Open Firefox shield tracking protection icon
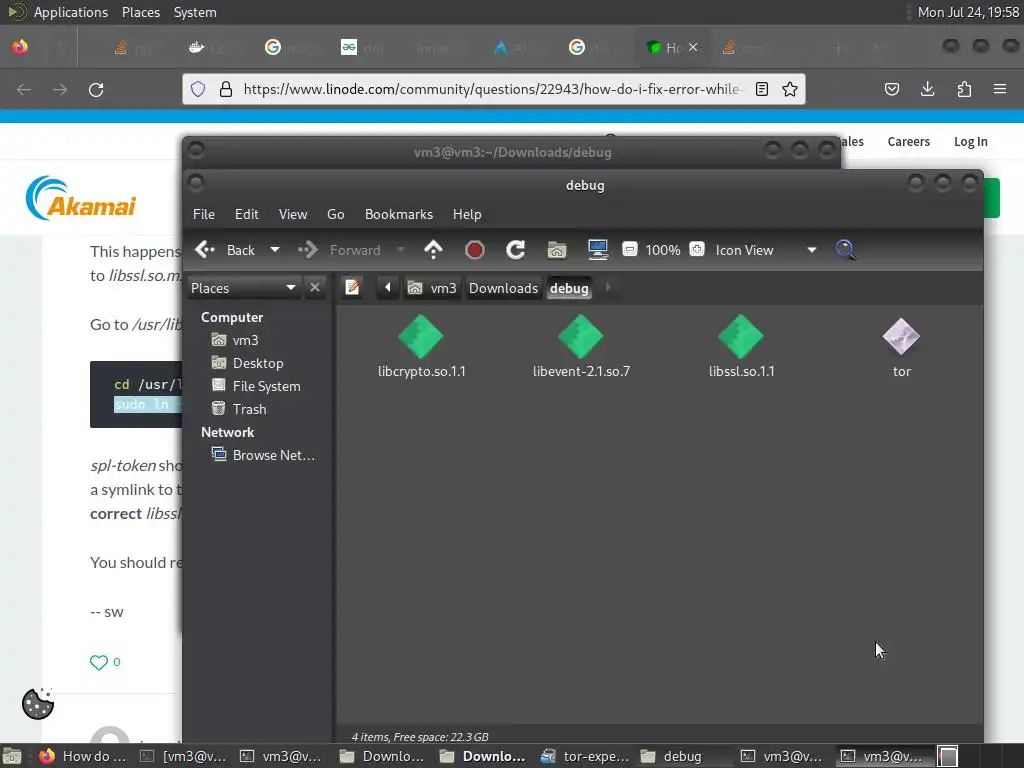The image size is (1024, 768). click(x=198, y=89)
